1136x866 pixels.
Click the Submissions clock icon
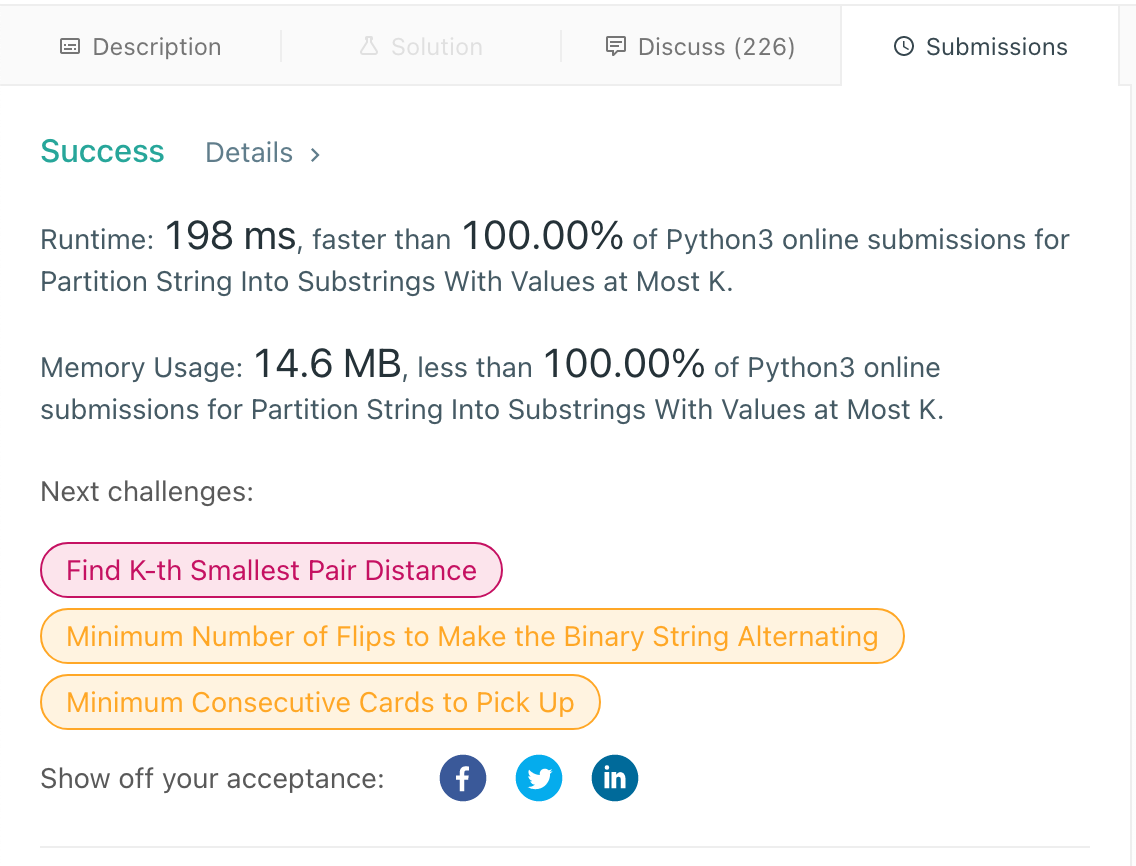(x=903, y=46)
